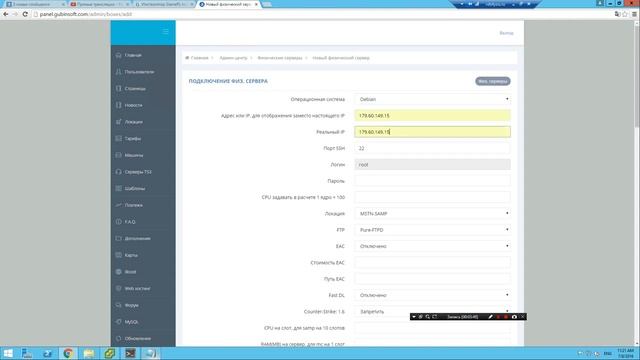Select the pencil tool on recorder bar
This screenshot has height=360, width=640.
pos(491,317)
